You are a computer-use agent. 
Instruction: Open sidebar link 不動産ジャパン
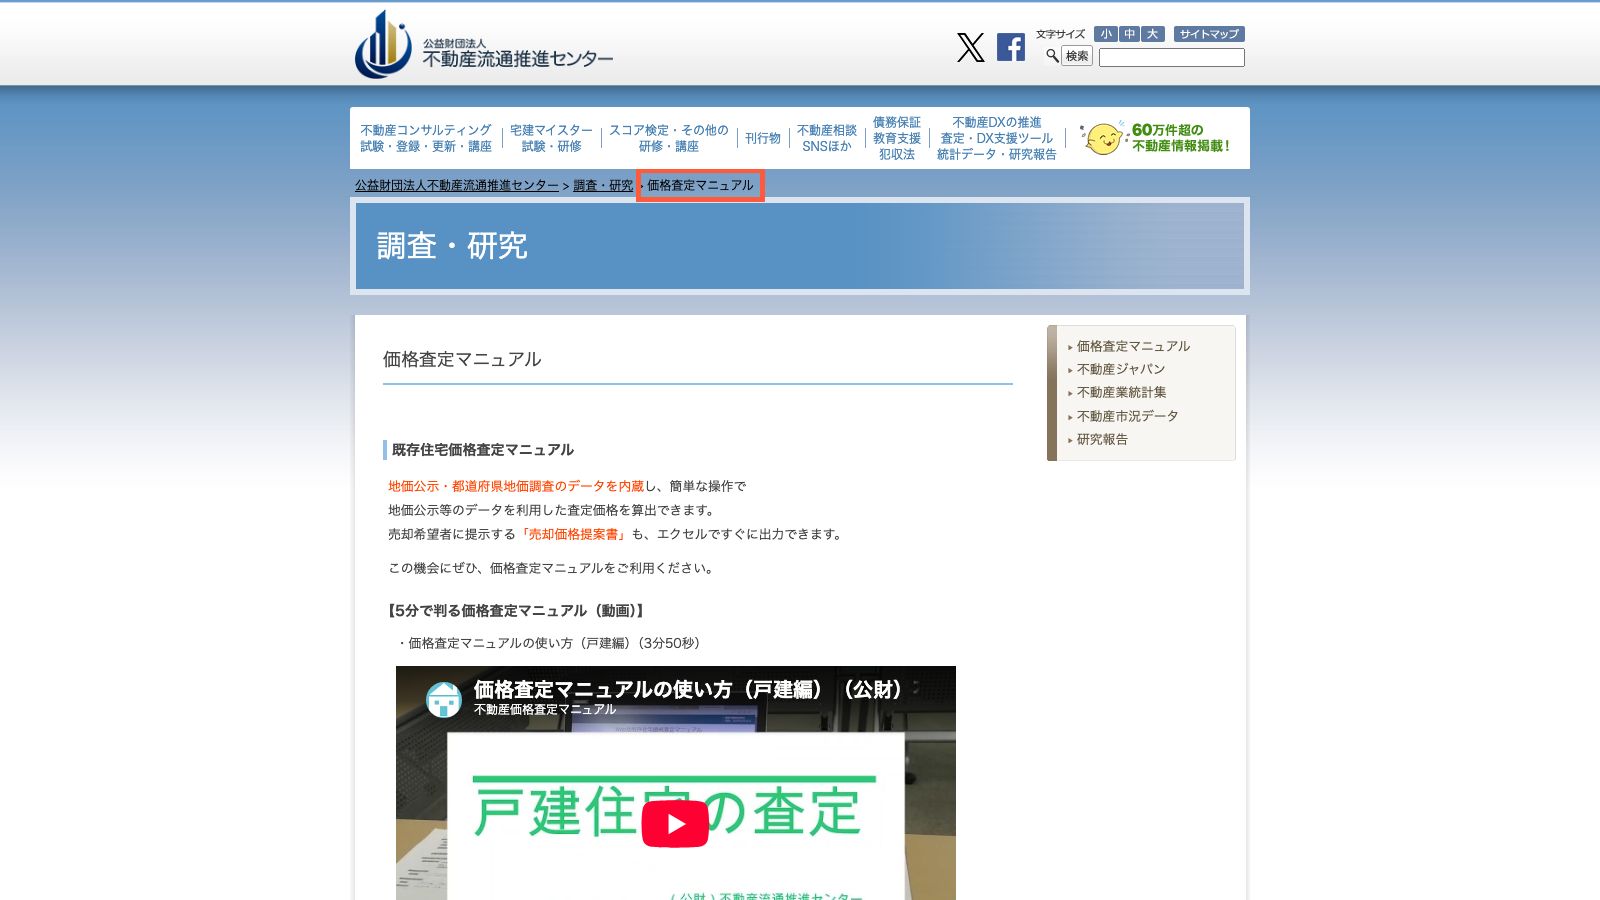(1120, 369)
